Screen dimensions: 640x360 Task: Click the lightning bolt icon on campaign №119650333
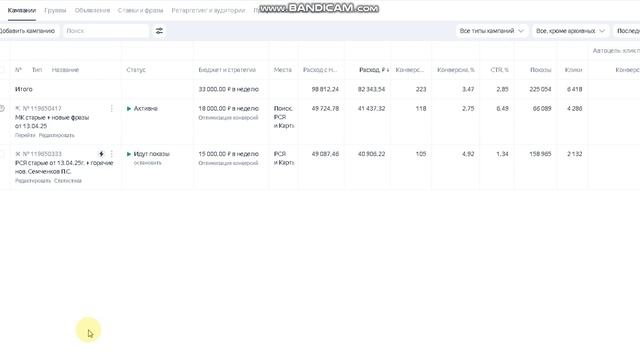coord(101,154)
